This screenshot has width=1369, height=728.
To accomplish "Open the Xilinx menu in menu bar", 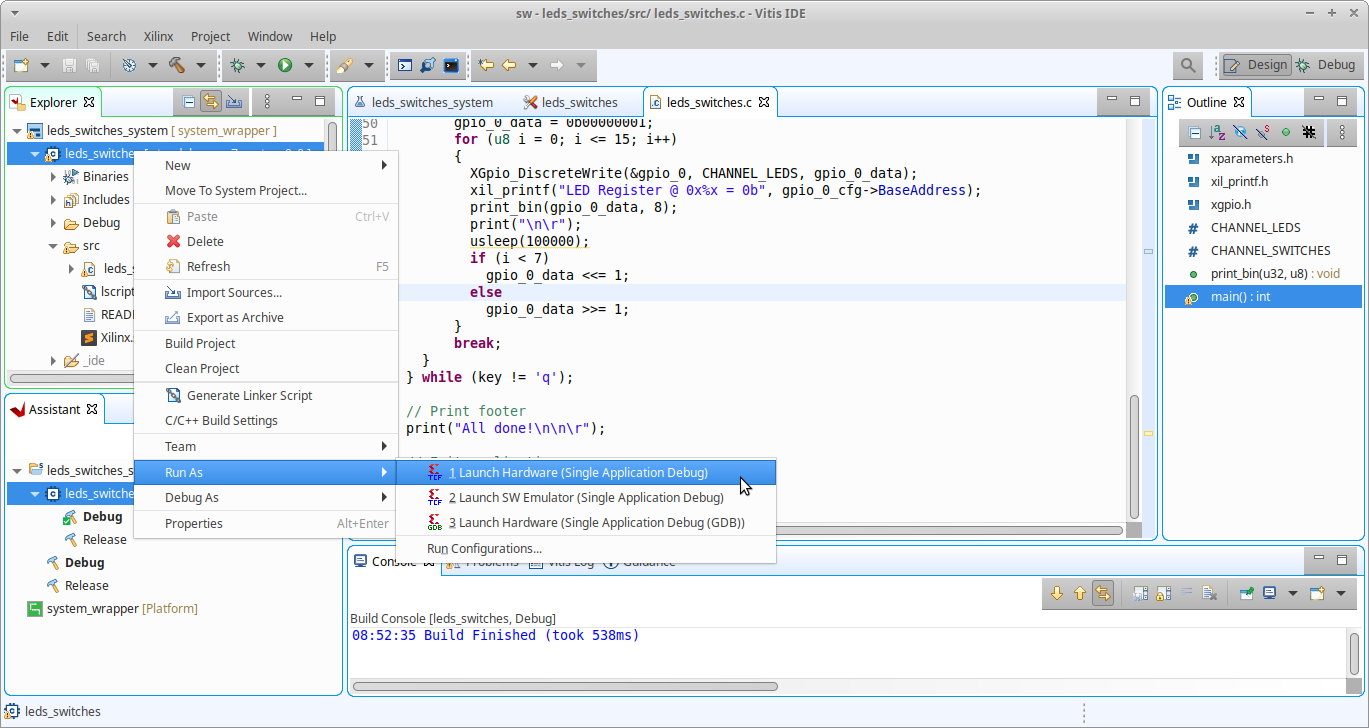I will point(158,36).
